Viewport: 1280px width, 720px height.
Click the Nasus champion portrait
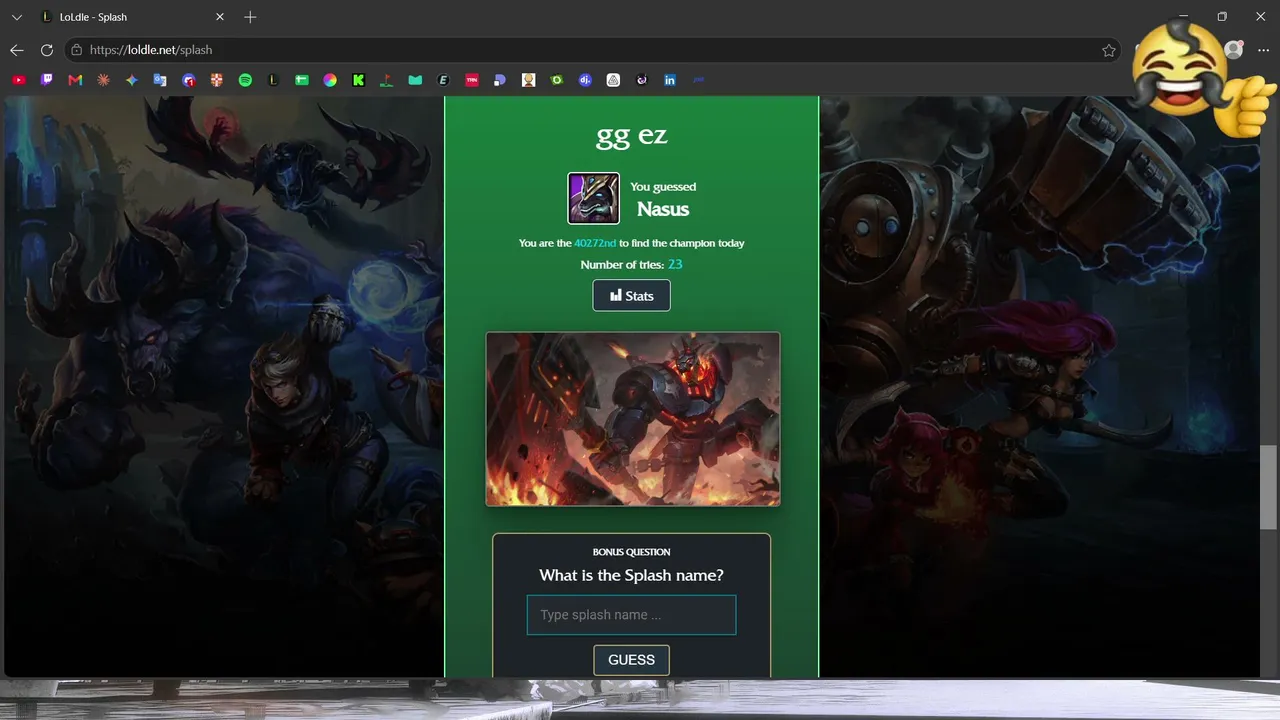(594, 198)
